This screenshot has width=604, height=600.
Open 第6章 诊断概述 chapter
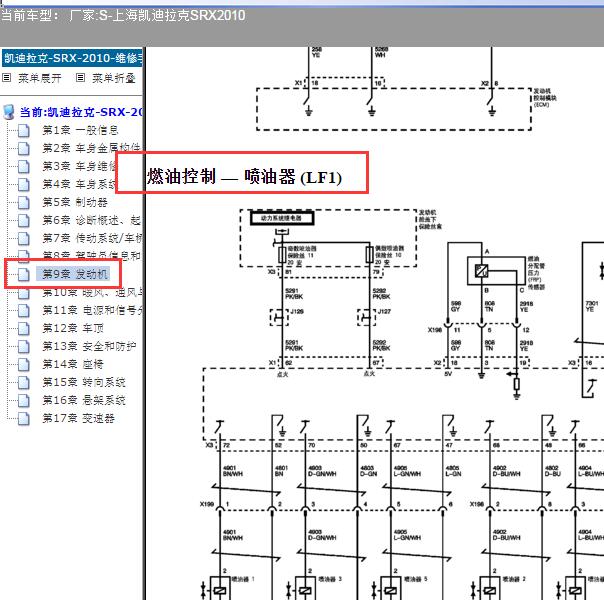pyautogui.click(x=92, y=220)
